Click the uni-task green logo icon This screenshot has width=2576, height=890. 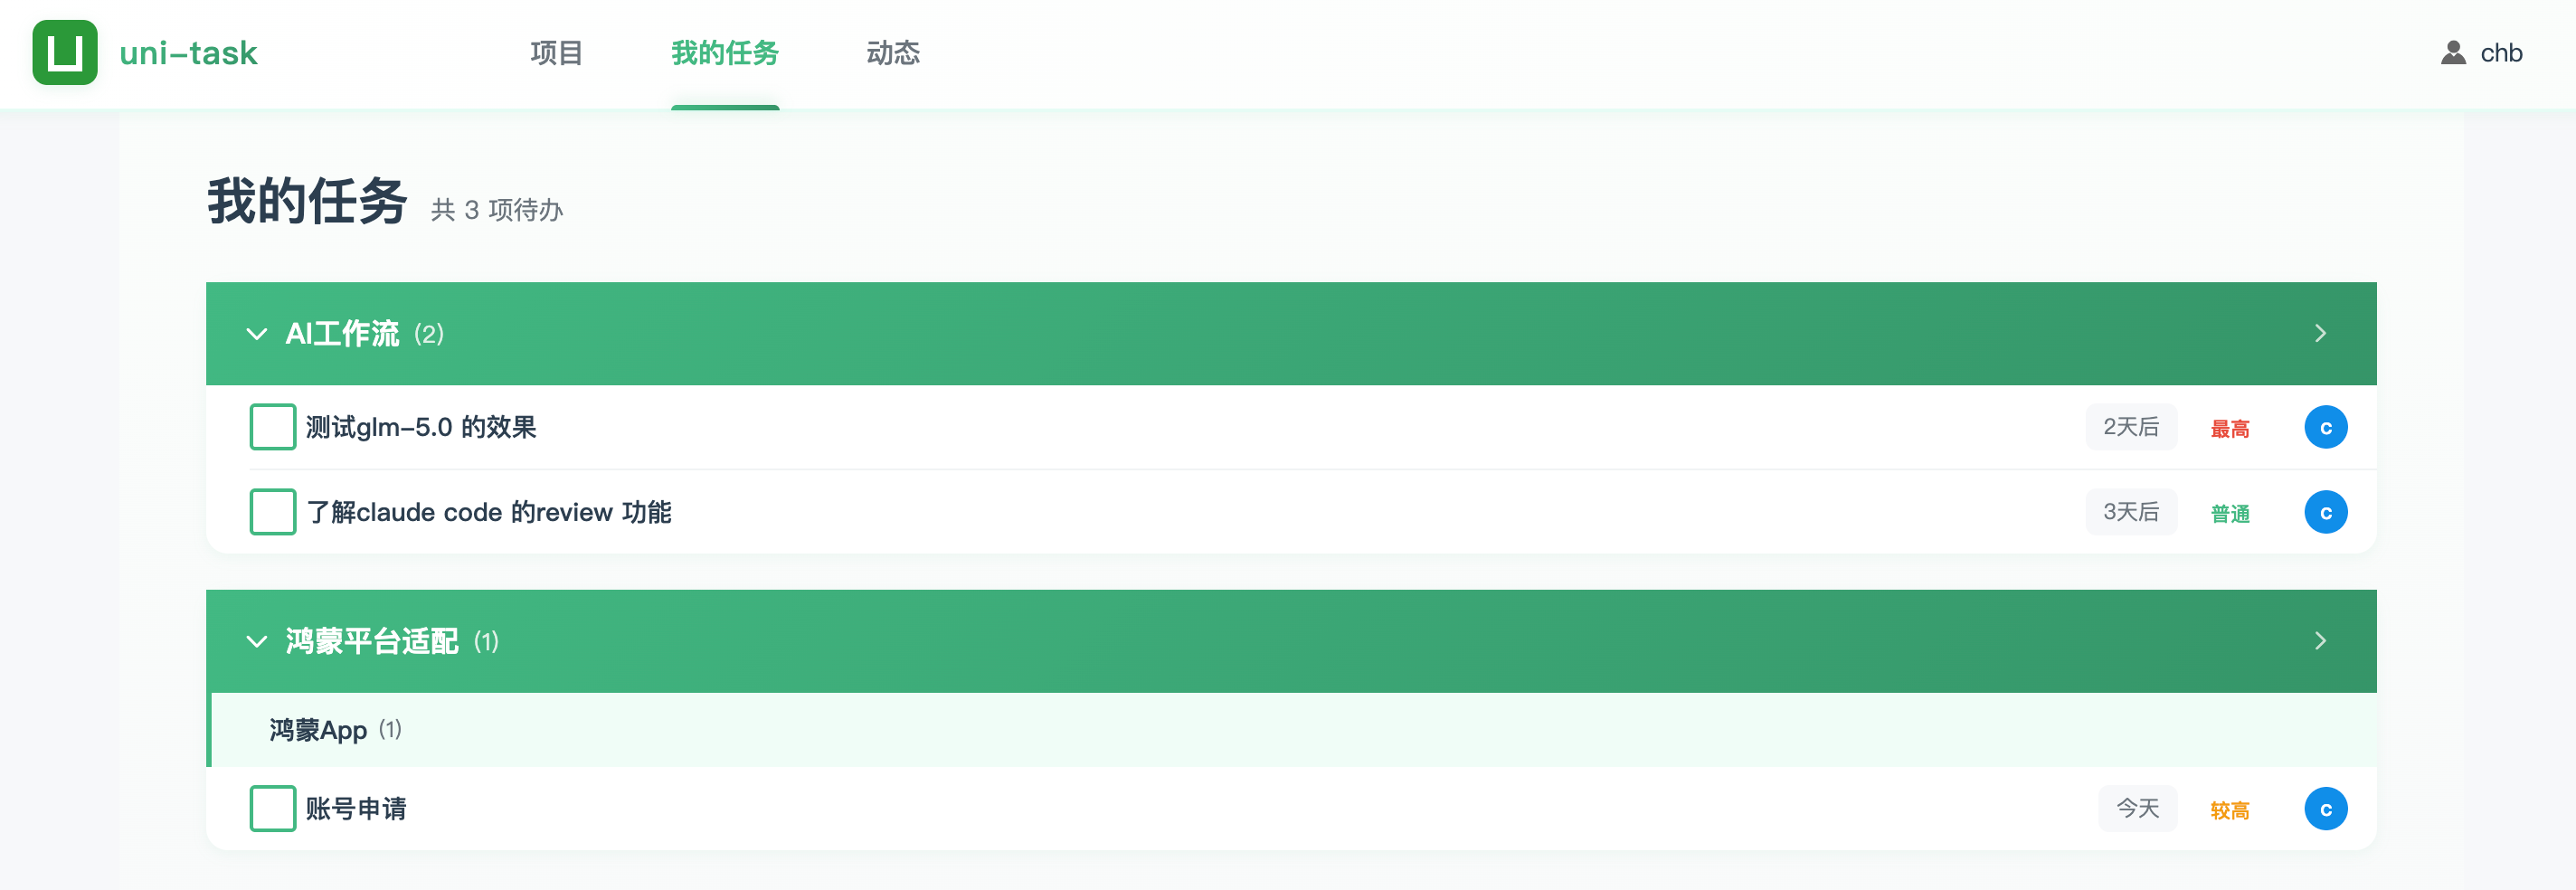pyautogui.click(x=65, y=53)
